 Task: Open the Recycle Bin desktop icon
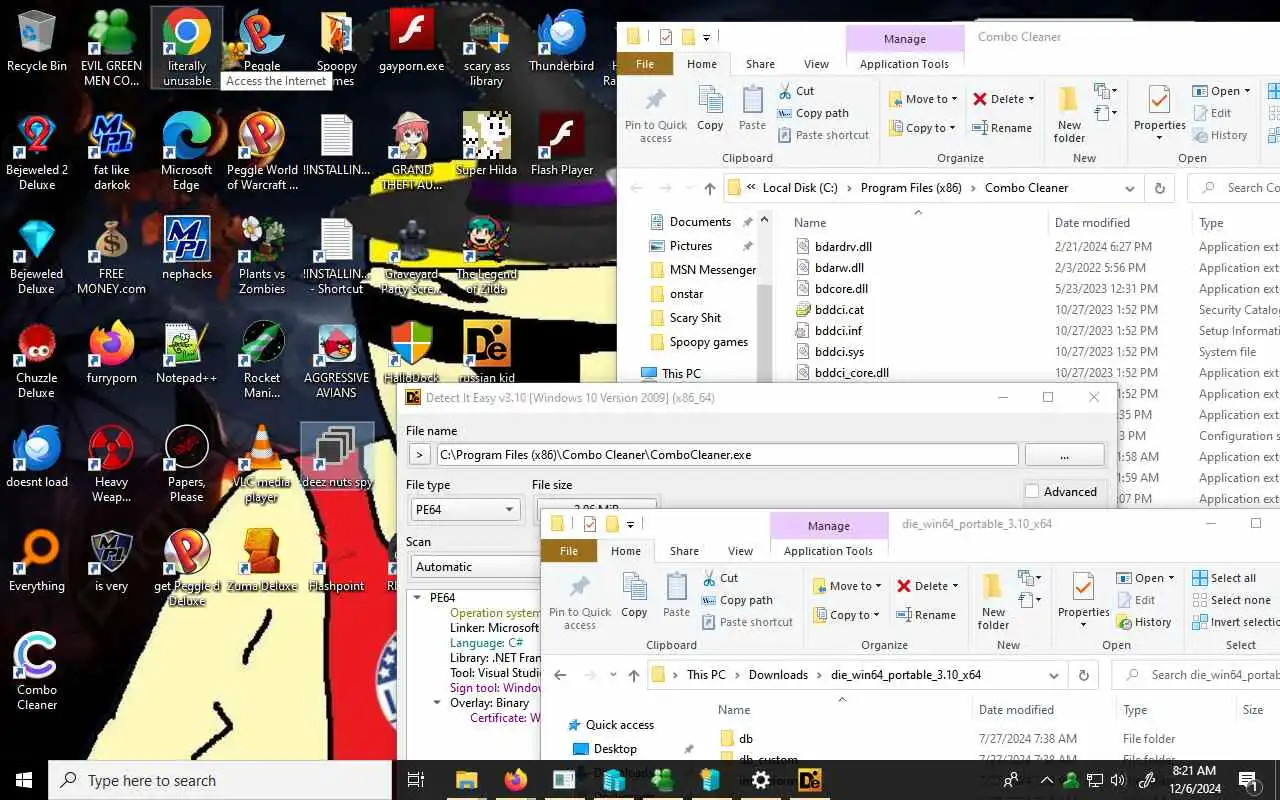[x=37, y=42]
